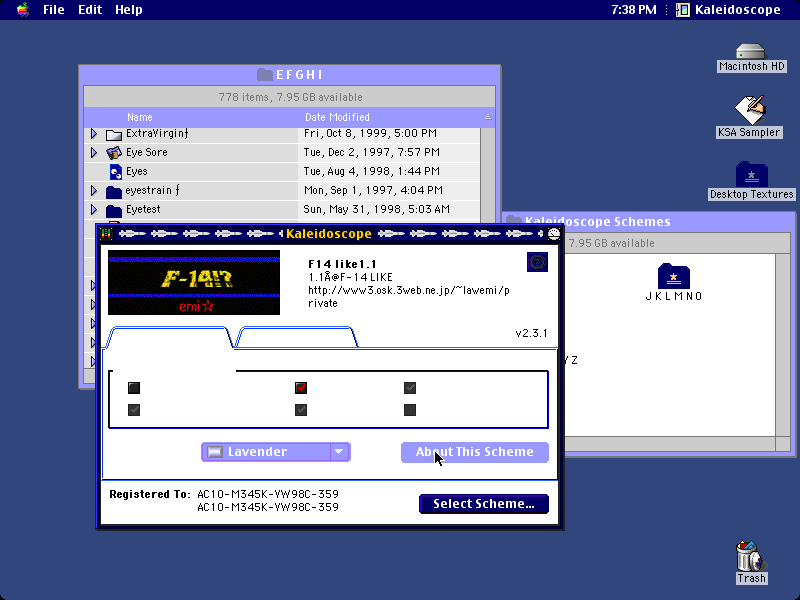The height and width of the screenshot is (600, 800).
Task: Click the Kaleidoscope Schemes horizontal scrollbar
Action: point(670,444)
